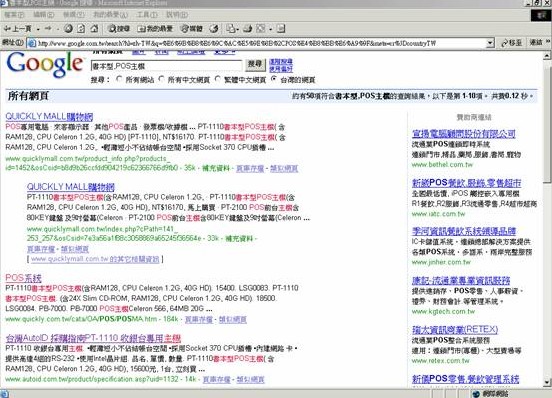This screenshot has width=552, height=398.
Task: Click the Google 搜尋 search button
Action: 255,64
